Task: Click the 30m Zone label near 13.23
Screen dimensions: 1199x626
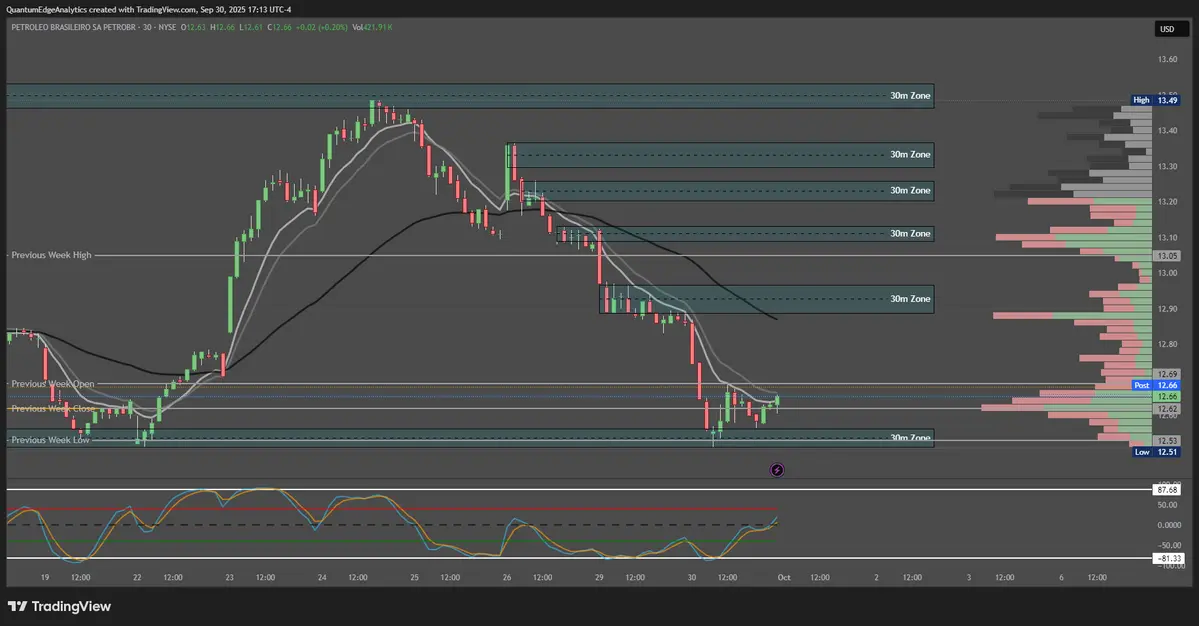Action: coord(910,190)
